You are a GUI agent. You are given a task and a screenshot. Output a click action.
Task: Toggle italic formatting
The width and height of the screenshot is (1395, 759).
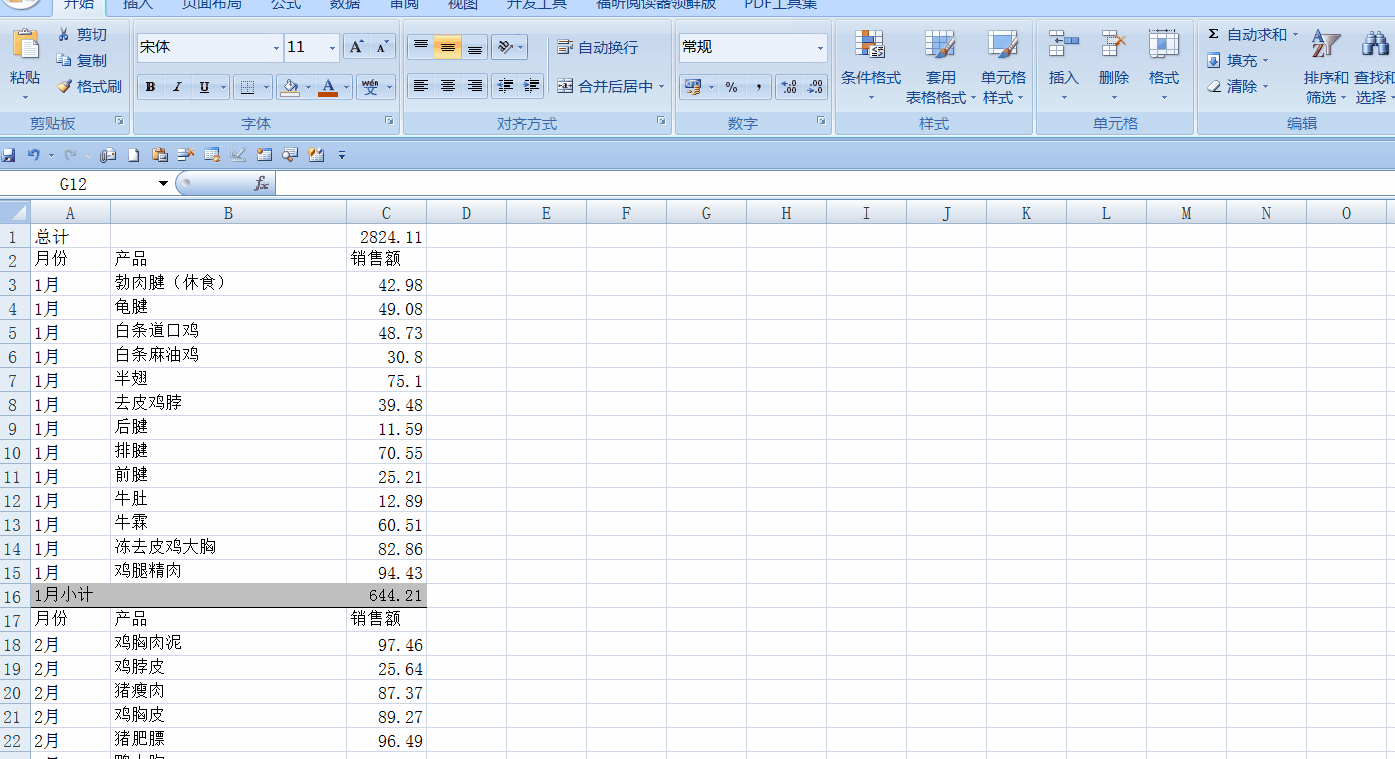(x=177, y=87)
